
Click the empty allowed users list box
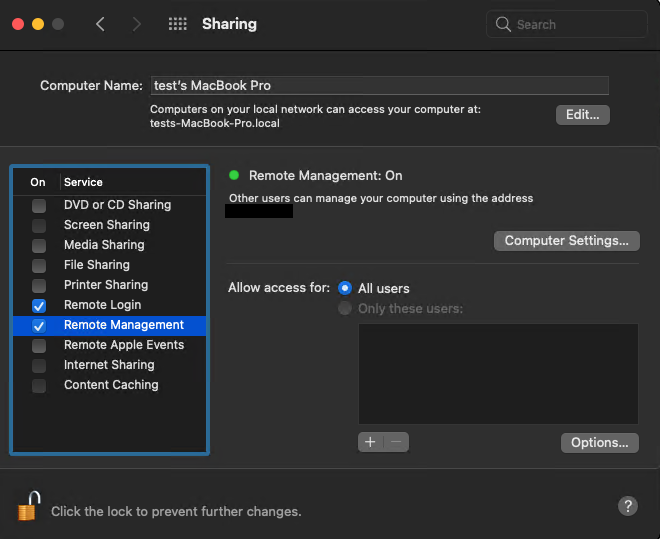pos(498,374)
